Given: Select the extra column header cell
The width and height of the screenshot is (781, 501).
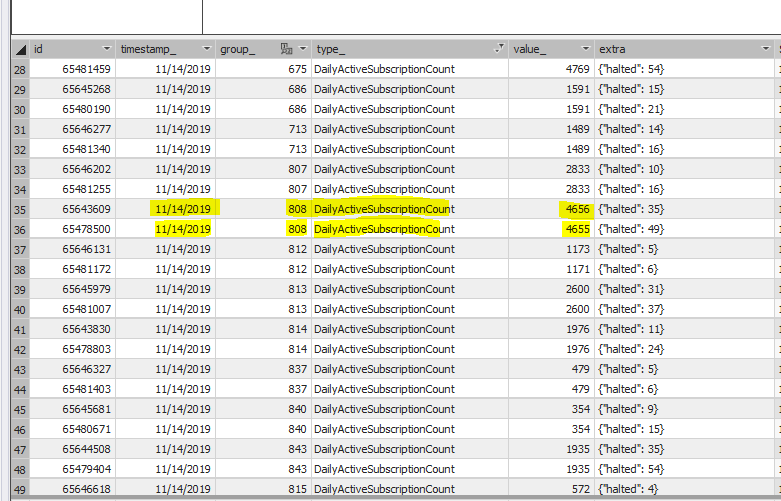Looking at the screenshot, I should [680, 49].
